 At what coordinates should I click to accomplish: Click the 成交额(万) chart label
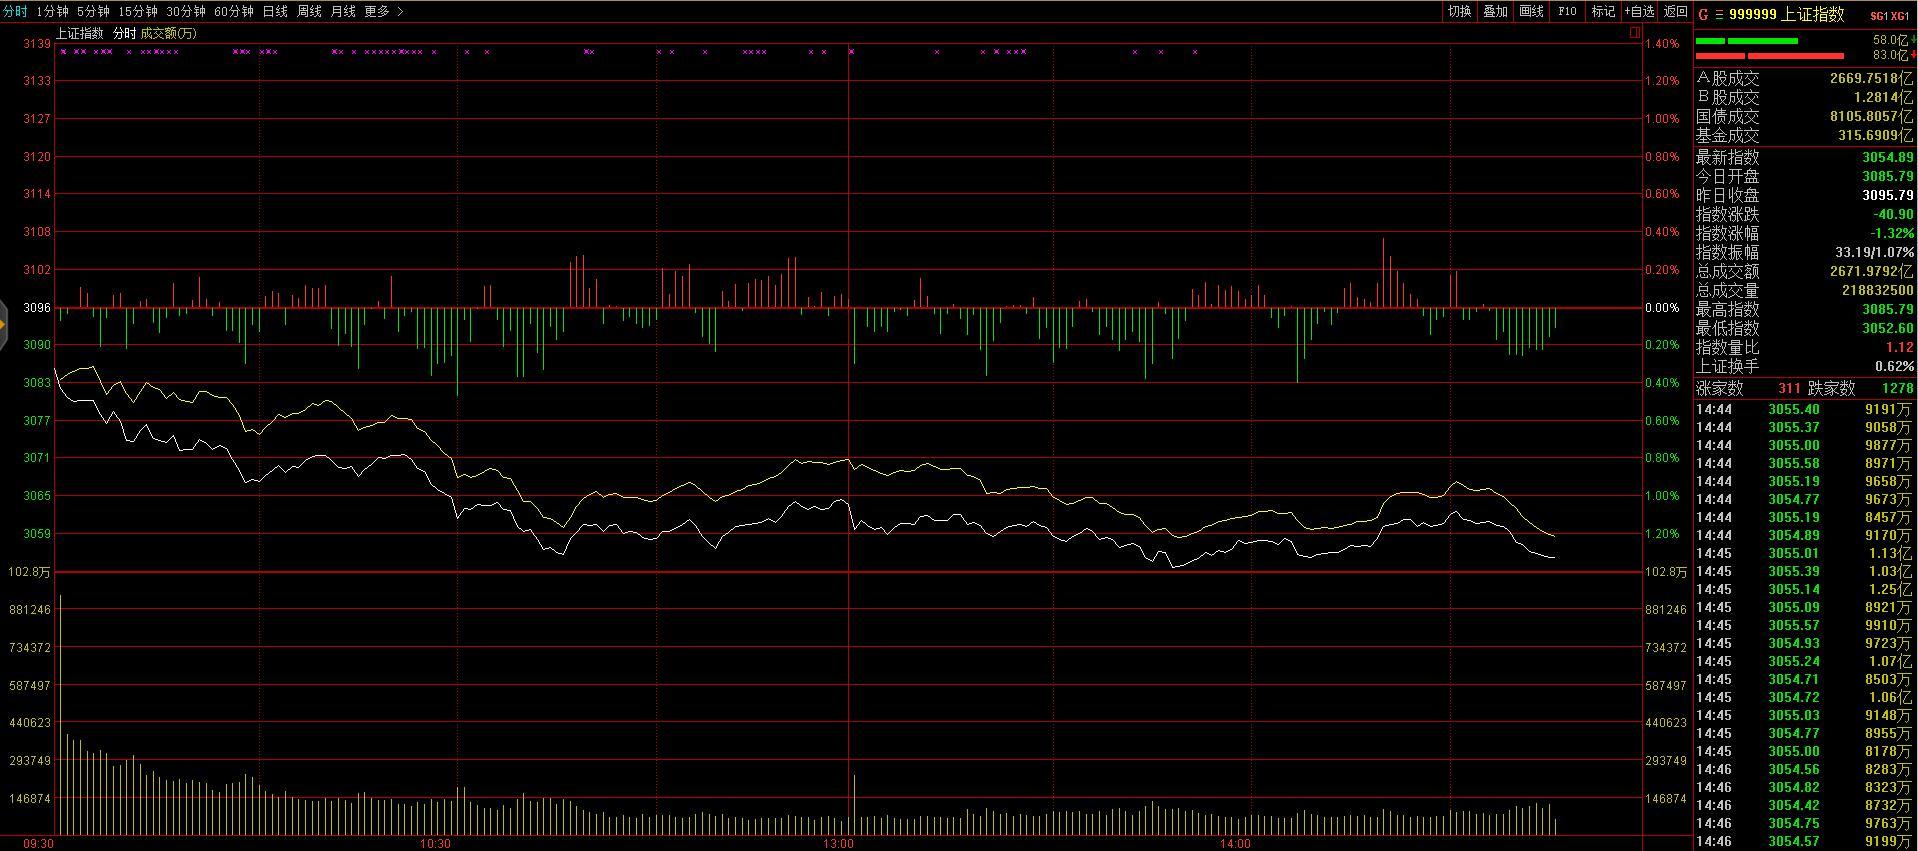pos(169,33)
